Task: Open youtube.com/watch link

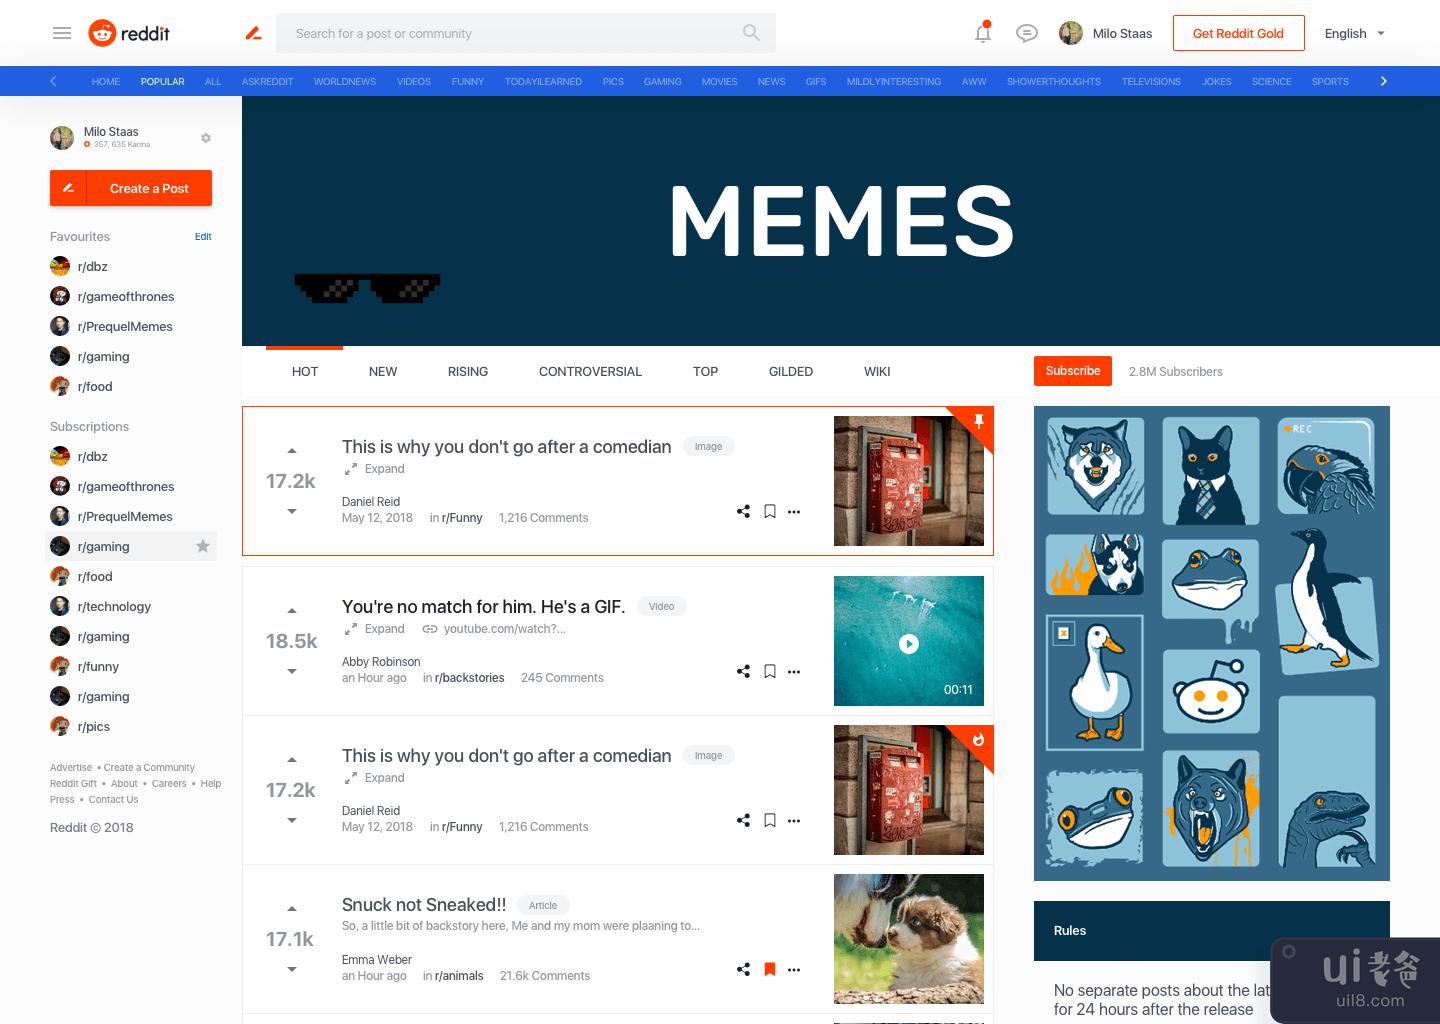Action: point(494,629)
